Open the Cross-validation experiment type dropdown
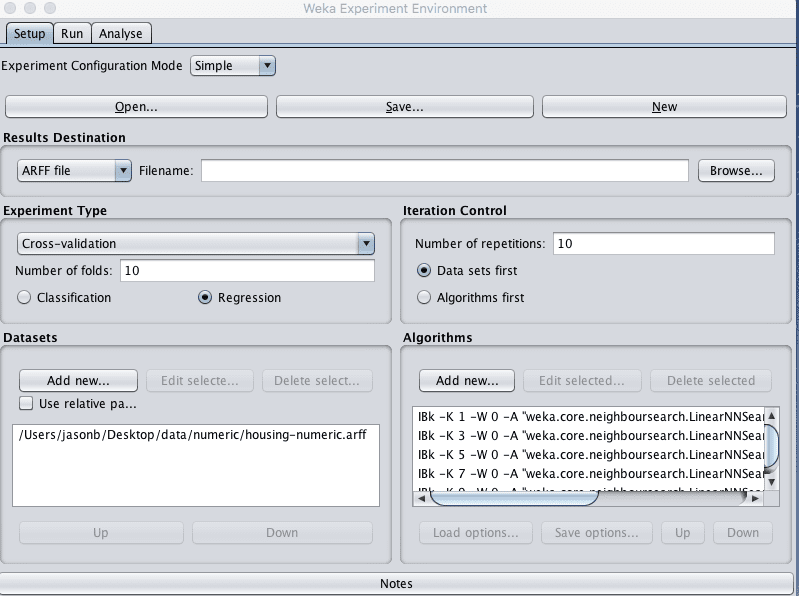Image resolution: width=799 pixels, height=596 pixels. coord(196,243)
